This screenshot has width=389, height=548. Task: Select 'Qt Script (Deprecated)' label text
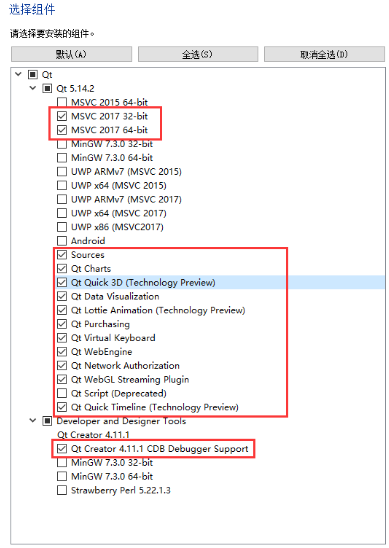click(119, 394)
